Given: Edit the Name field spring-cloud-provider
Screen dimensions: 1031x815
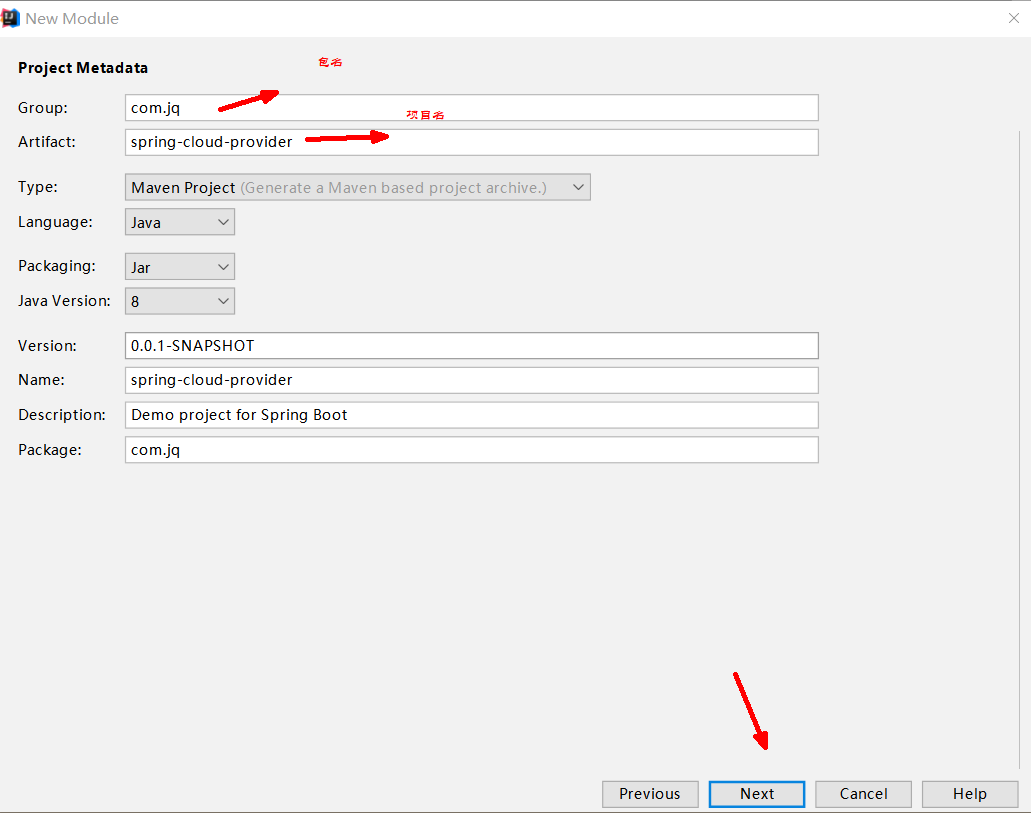Looking at the screenshot, I should tap(471, 380).
